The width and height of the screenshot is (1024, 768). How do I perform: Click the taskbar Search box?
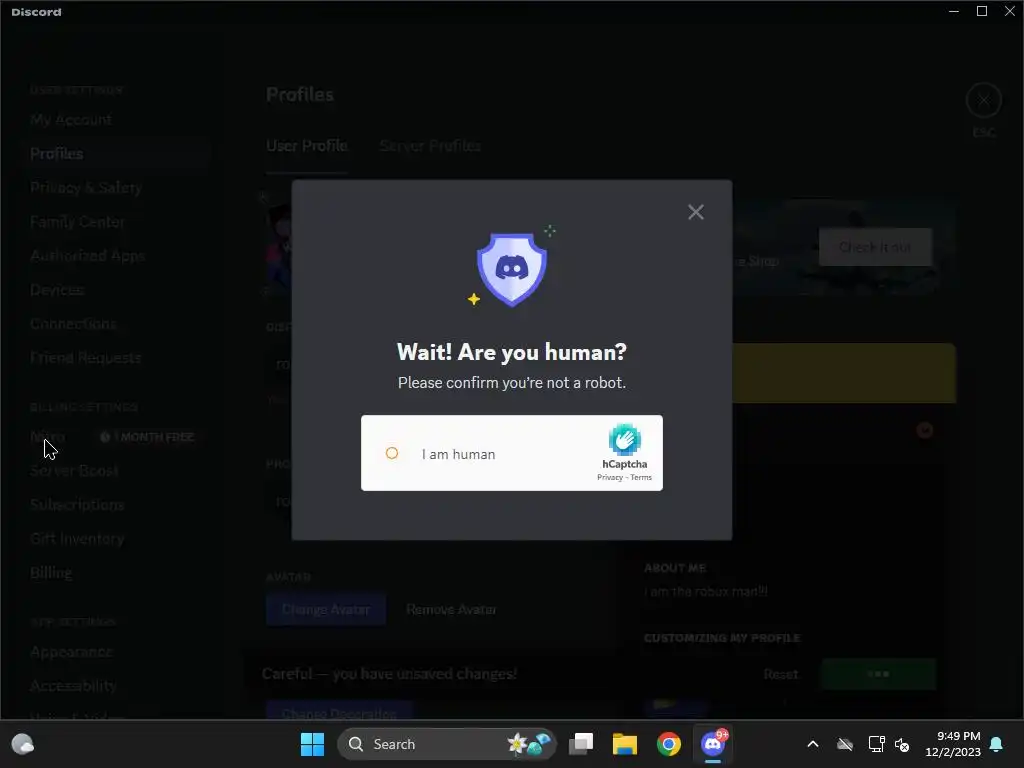[447, 744]
